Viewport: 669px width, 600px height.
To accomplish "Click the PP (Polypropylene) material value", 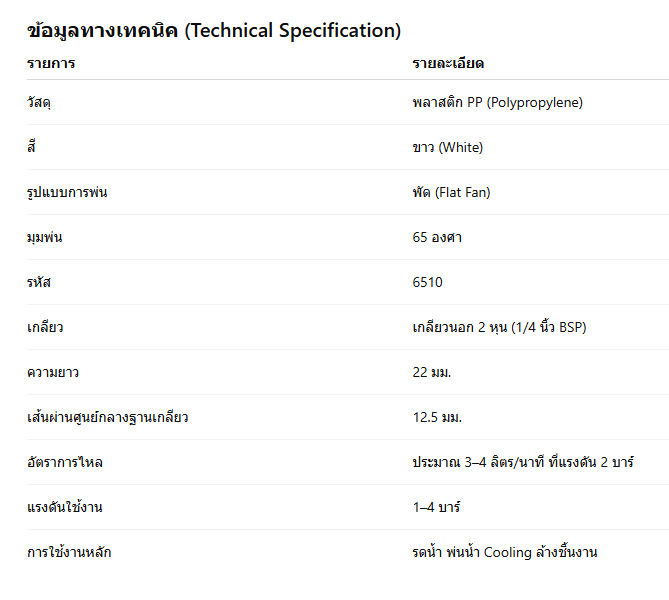I will [497, 102].
